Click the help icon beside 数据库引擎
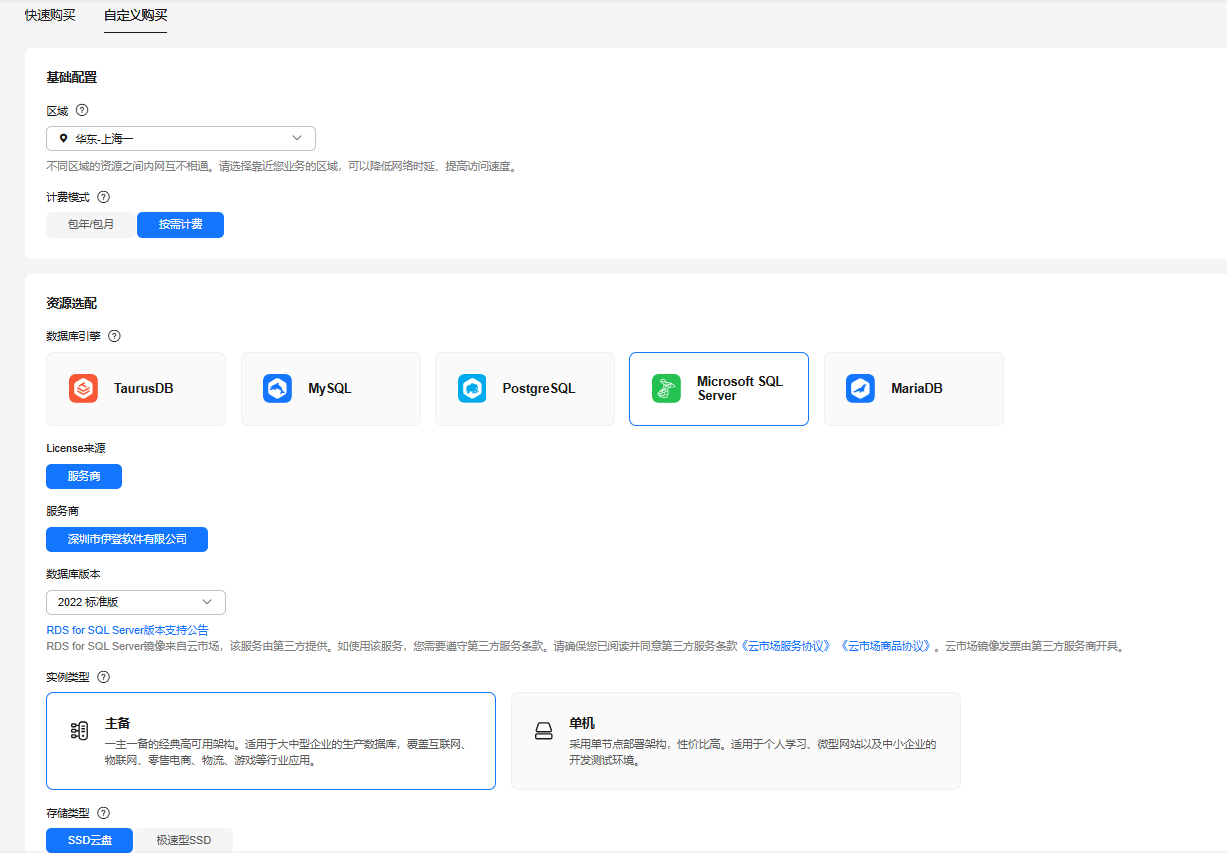 coord(114,336)
